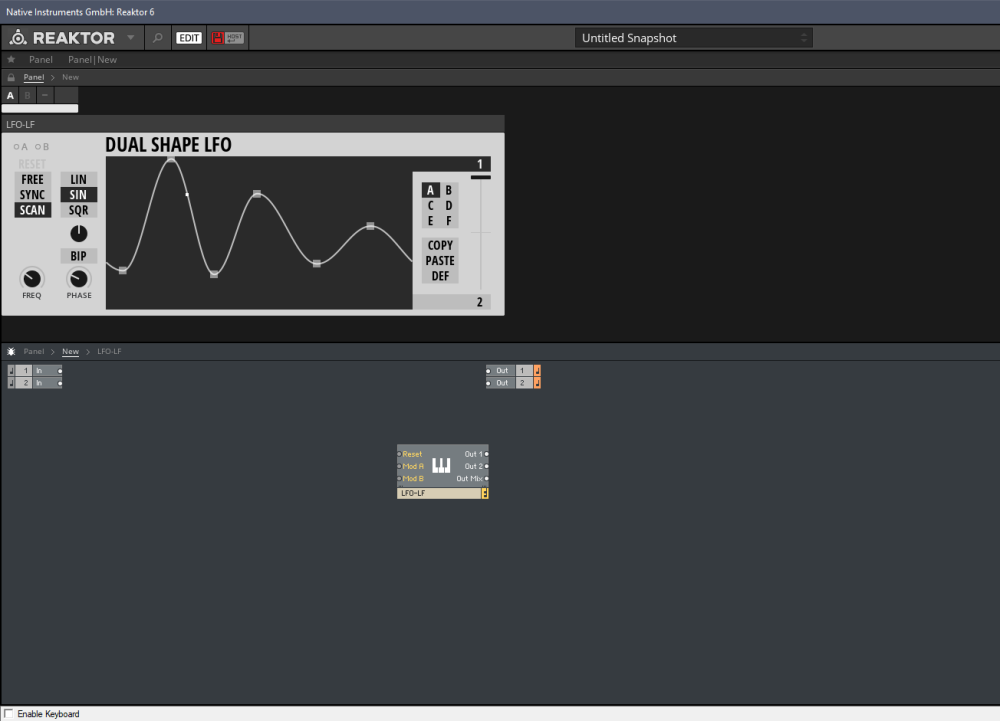Screen dimensions: 1000x721
Task: Click the COPY button
Action: click(440, 245)
